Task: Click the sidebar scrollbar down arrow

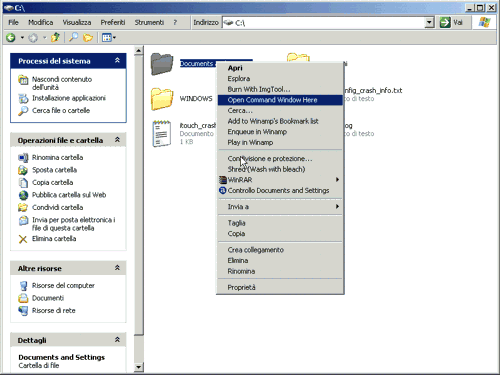Action: [x=139, y=367]
